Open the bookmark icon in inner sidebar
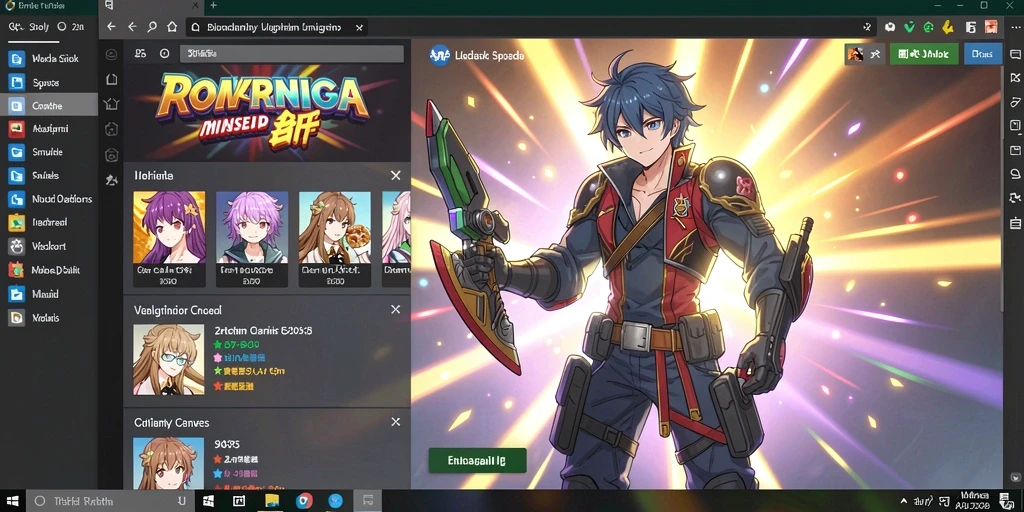The image size is (1024, 512). click(112, 79)
